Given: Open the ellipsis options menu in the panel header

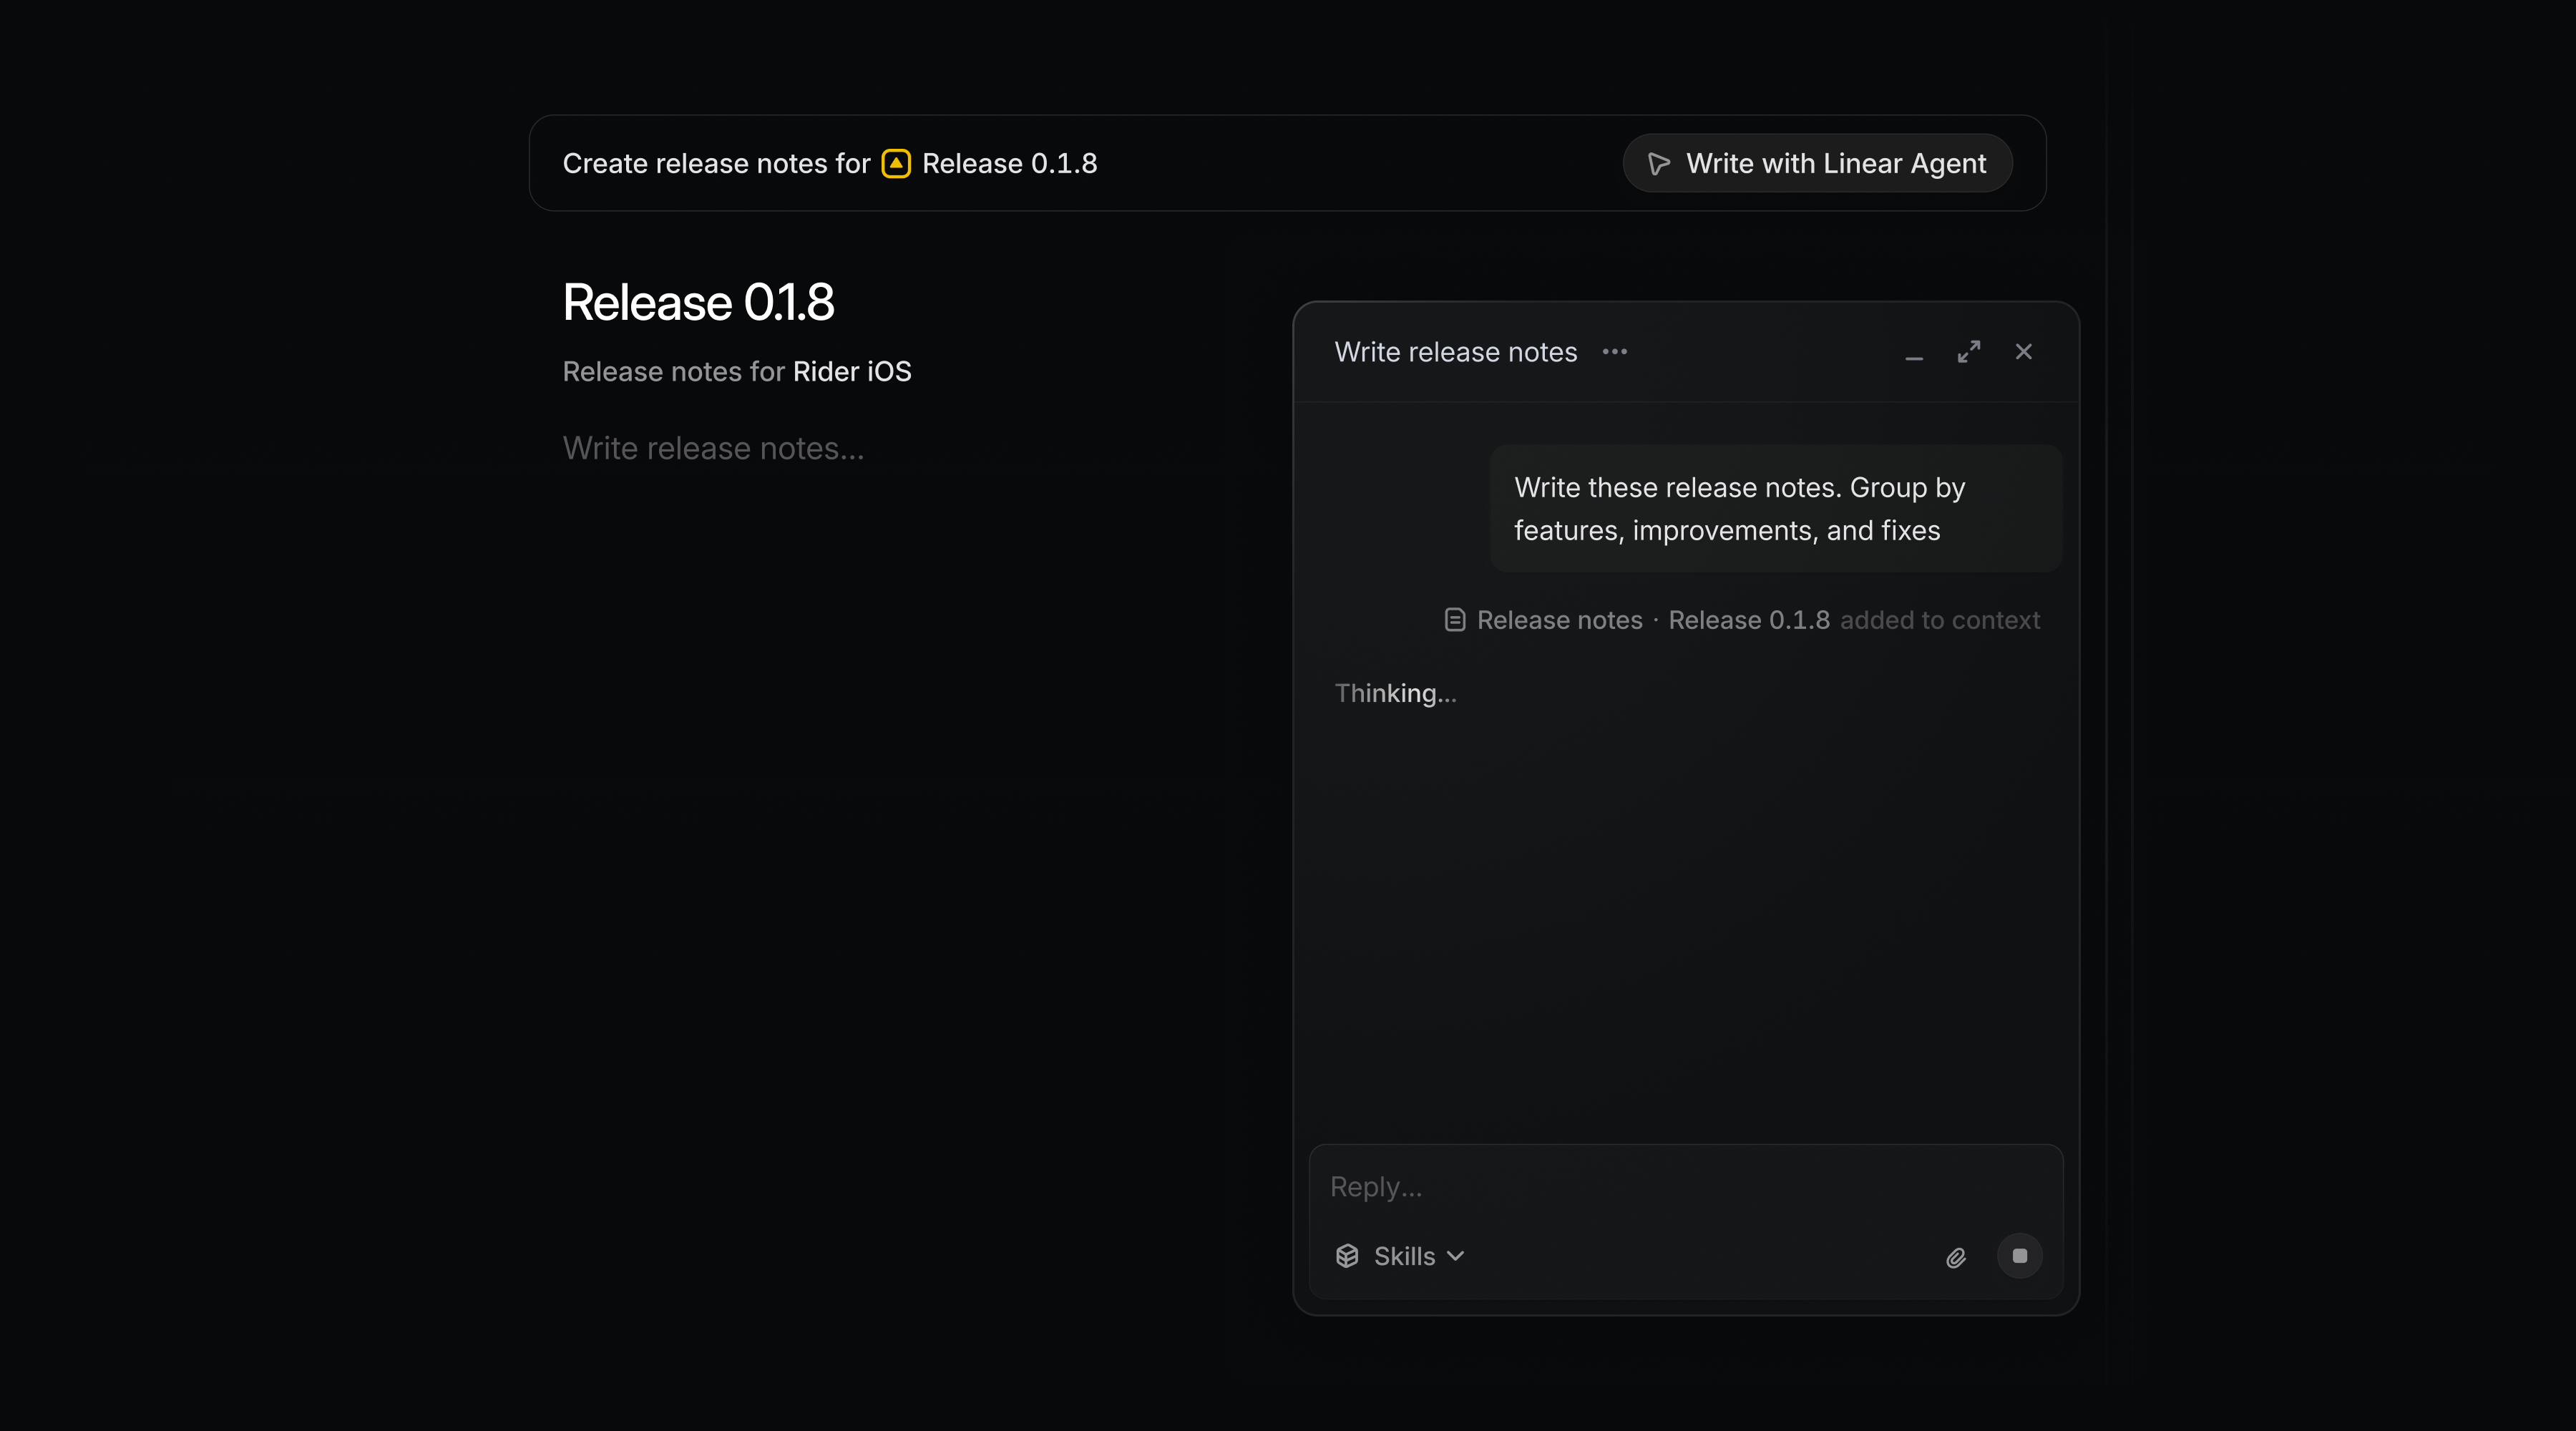Looking at the screenshot, I should (1614, 351).
